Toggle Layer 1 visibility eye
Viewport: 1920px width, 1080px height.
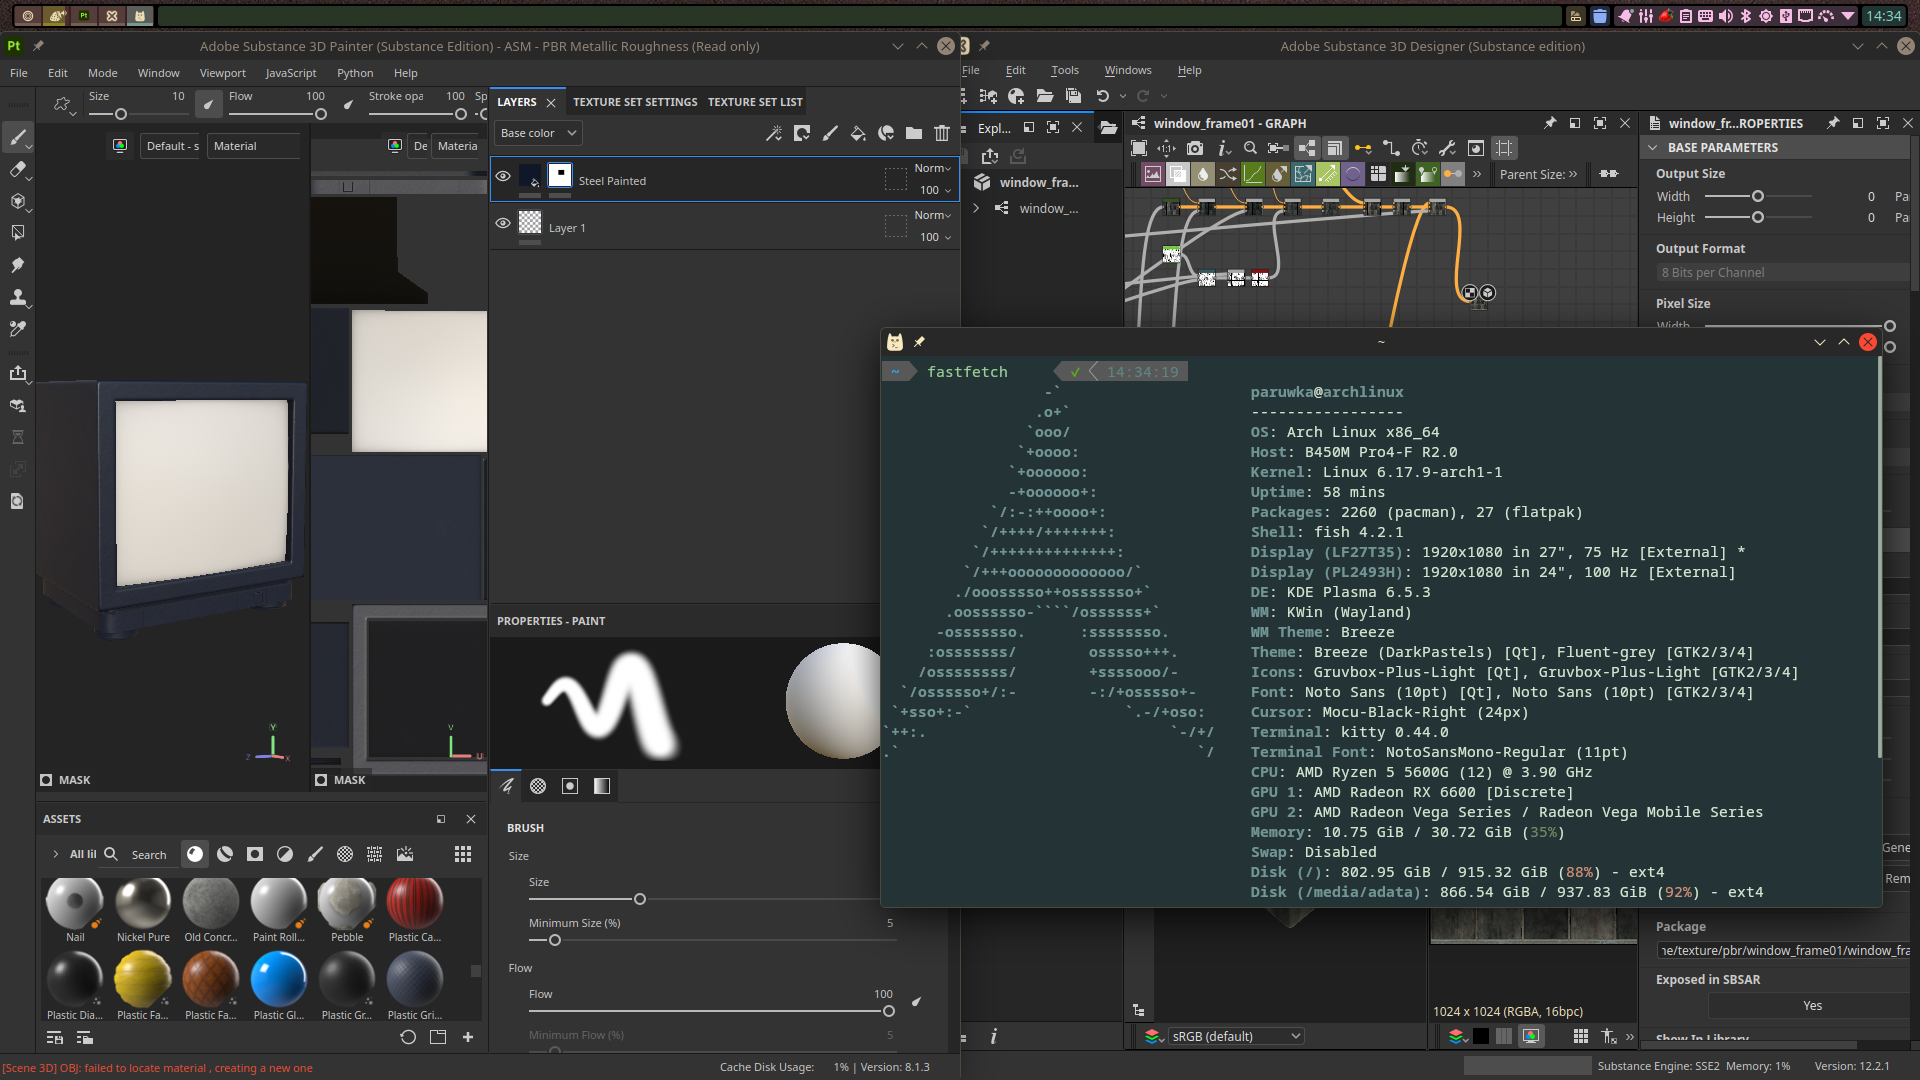point(503,223)
